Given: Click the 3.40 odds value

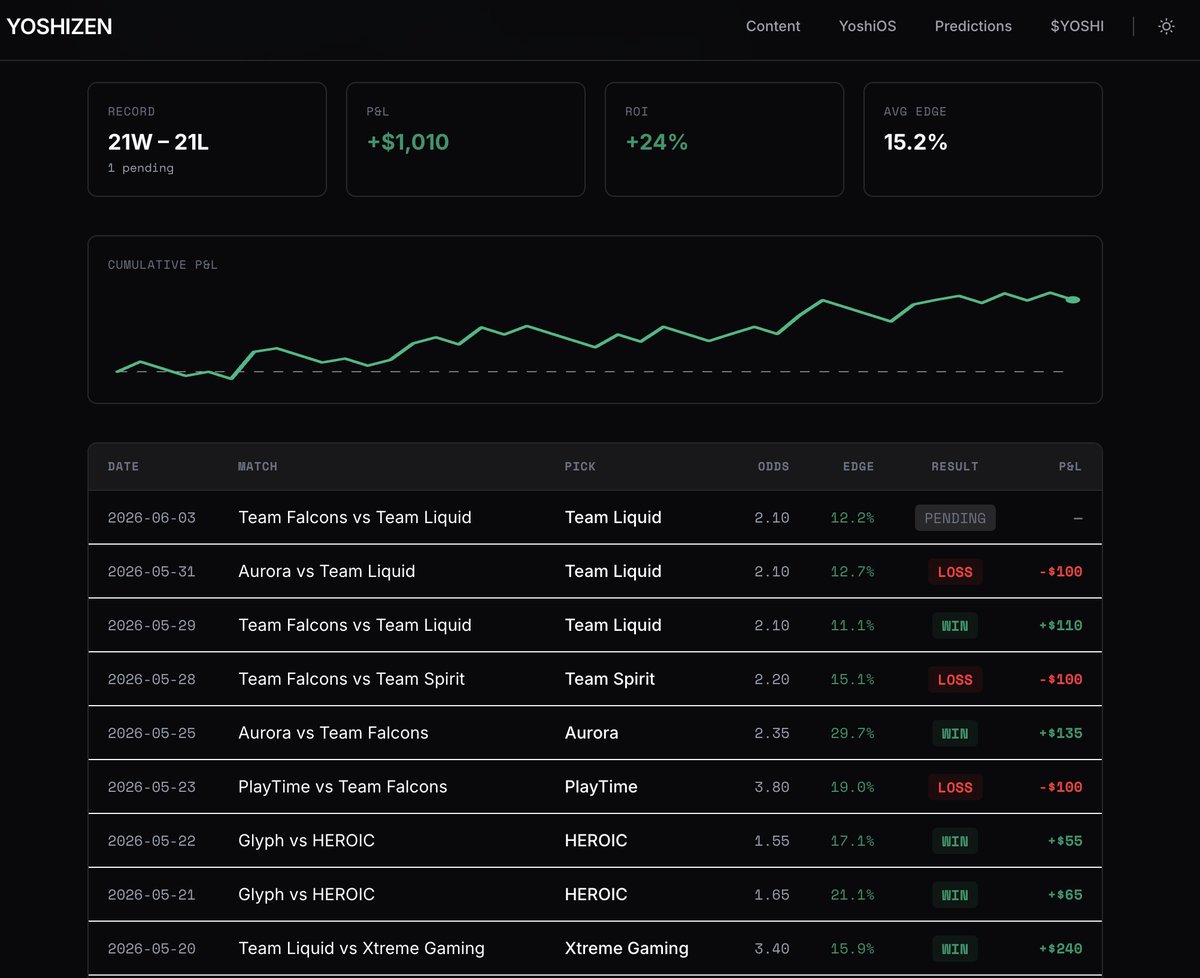Looking at the screenshot, I should [772, 949].
